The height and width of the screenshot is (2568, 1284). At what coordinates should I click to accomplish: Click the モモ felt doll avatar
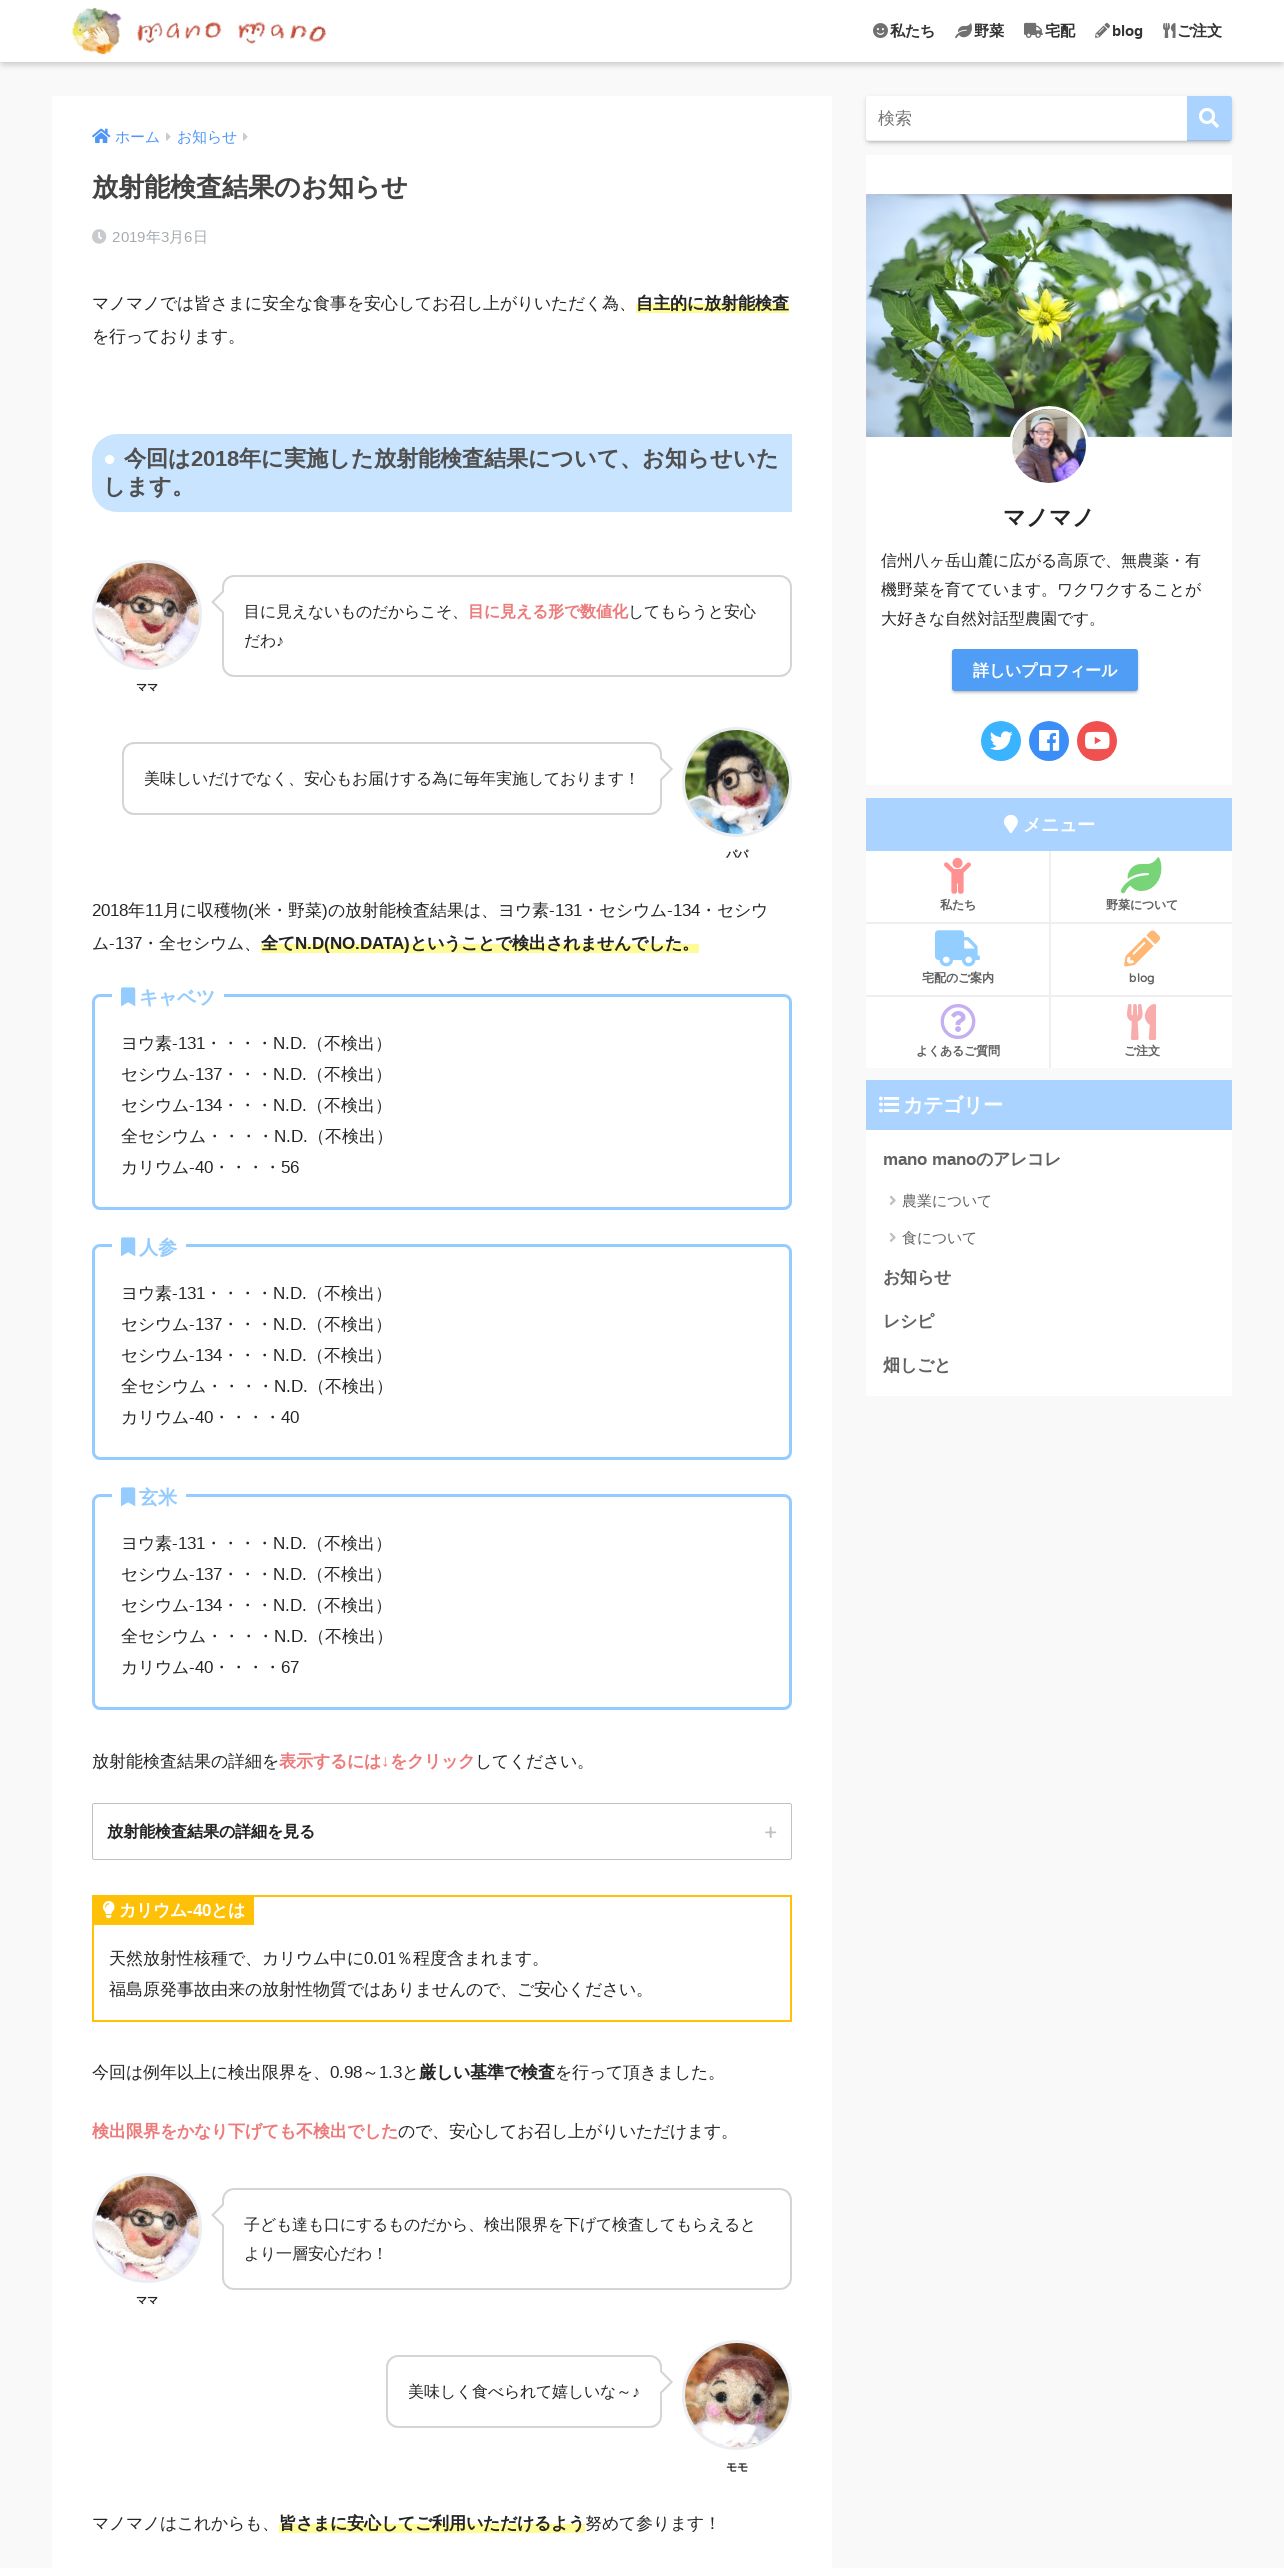737,2395
